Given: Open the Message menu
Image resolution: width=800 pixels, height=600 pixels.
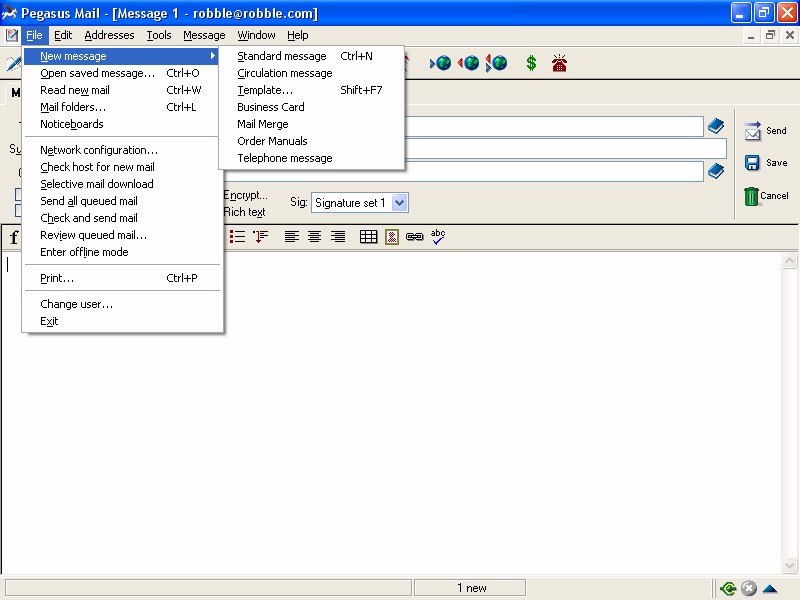Looking at the screenshot, I should tap(204, 35).
